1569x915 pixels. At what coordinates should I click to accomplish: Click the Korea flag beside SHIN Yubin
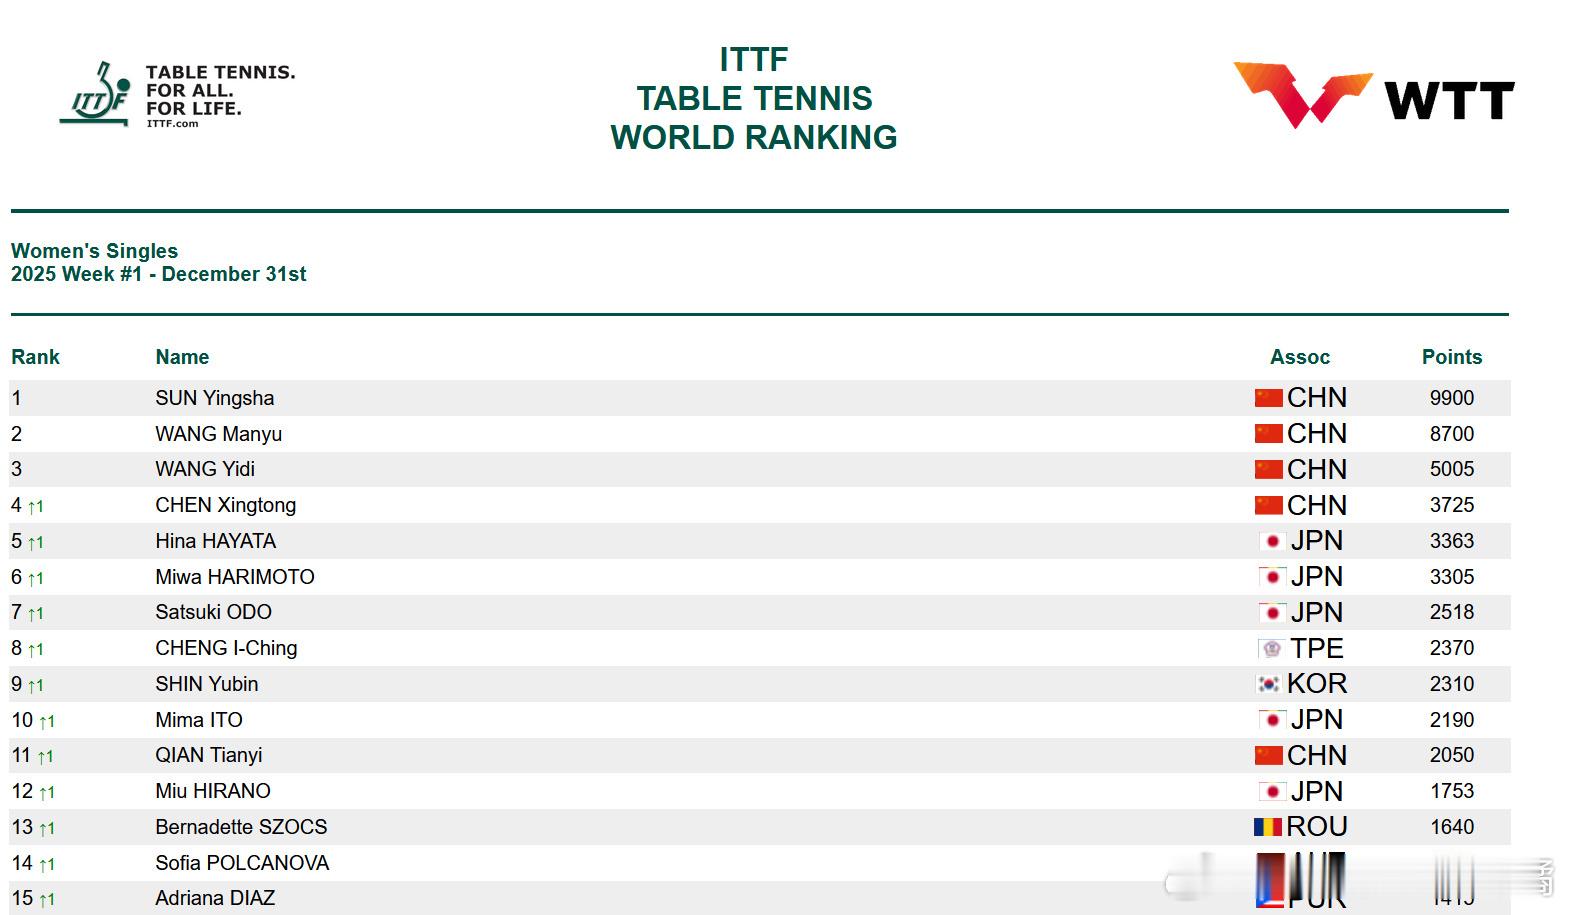point(1268,684)
